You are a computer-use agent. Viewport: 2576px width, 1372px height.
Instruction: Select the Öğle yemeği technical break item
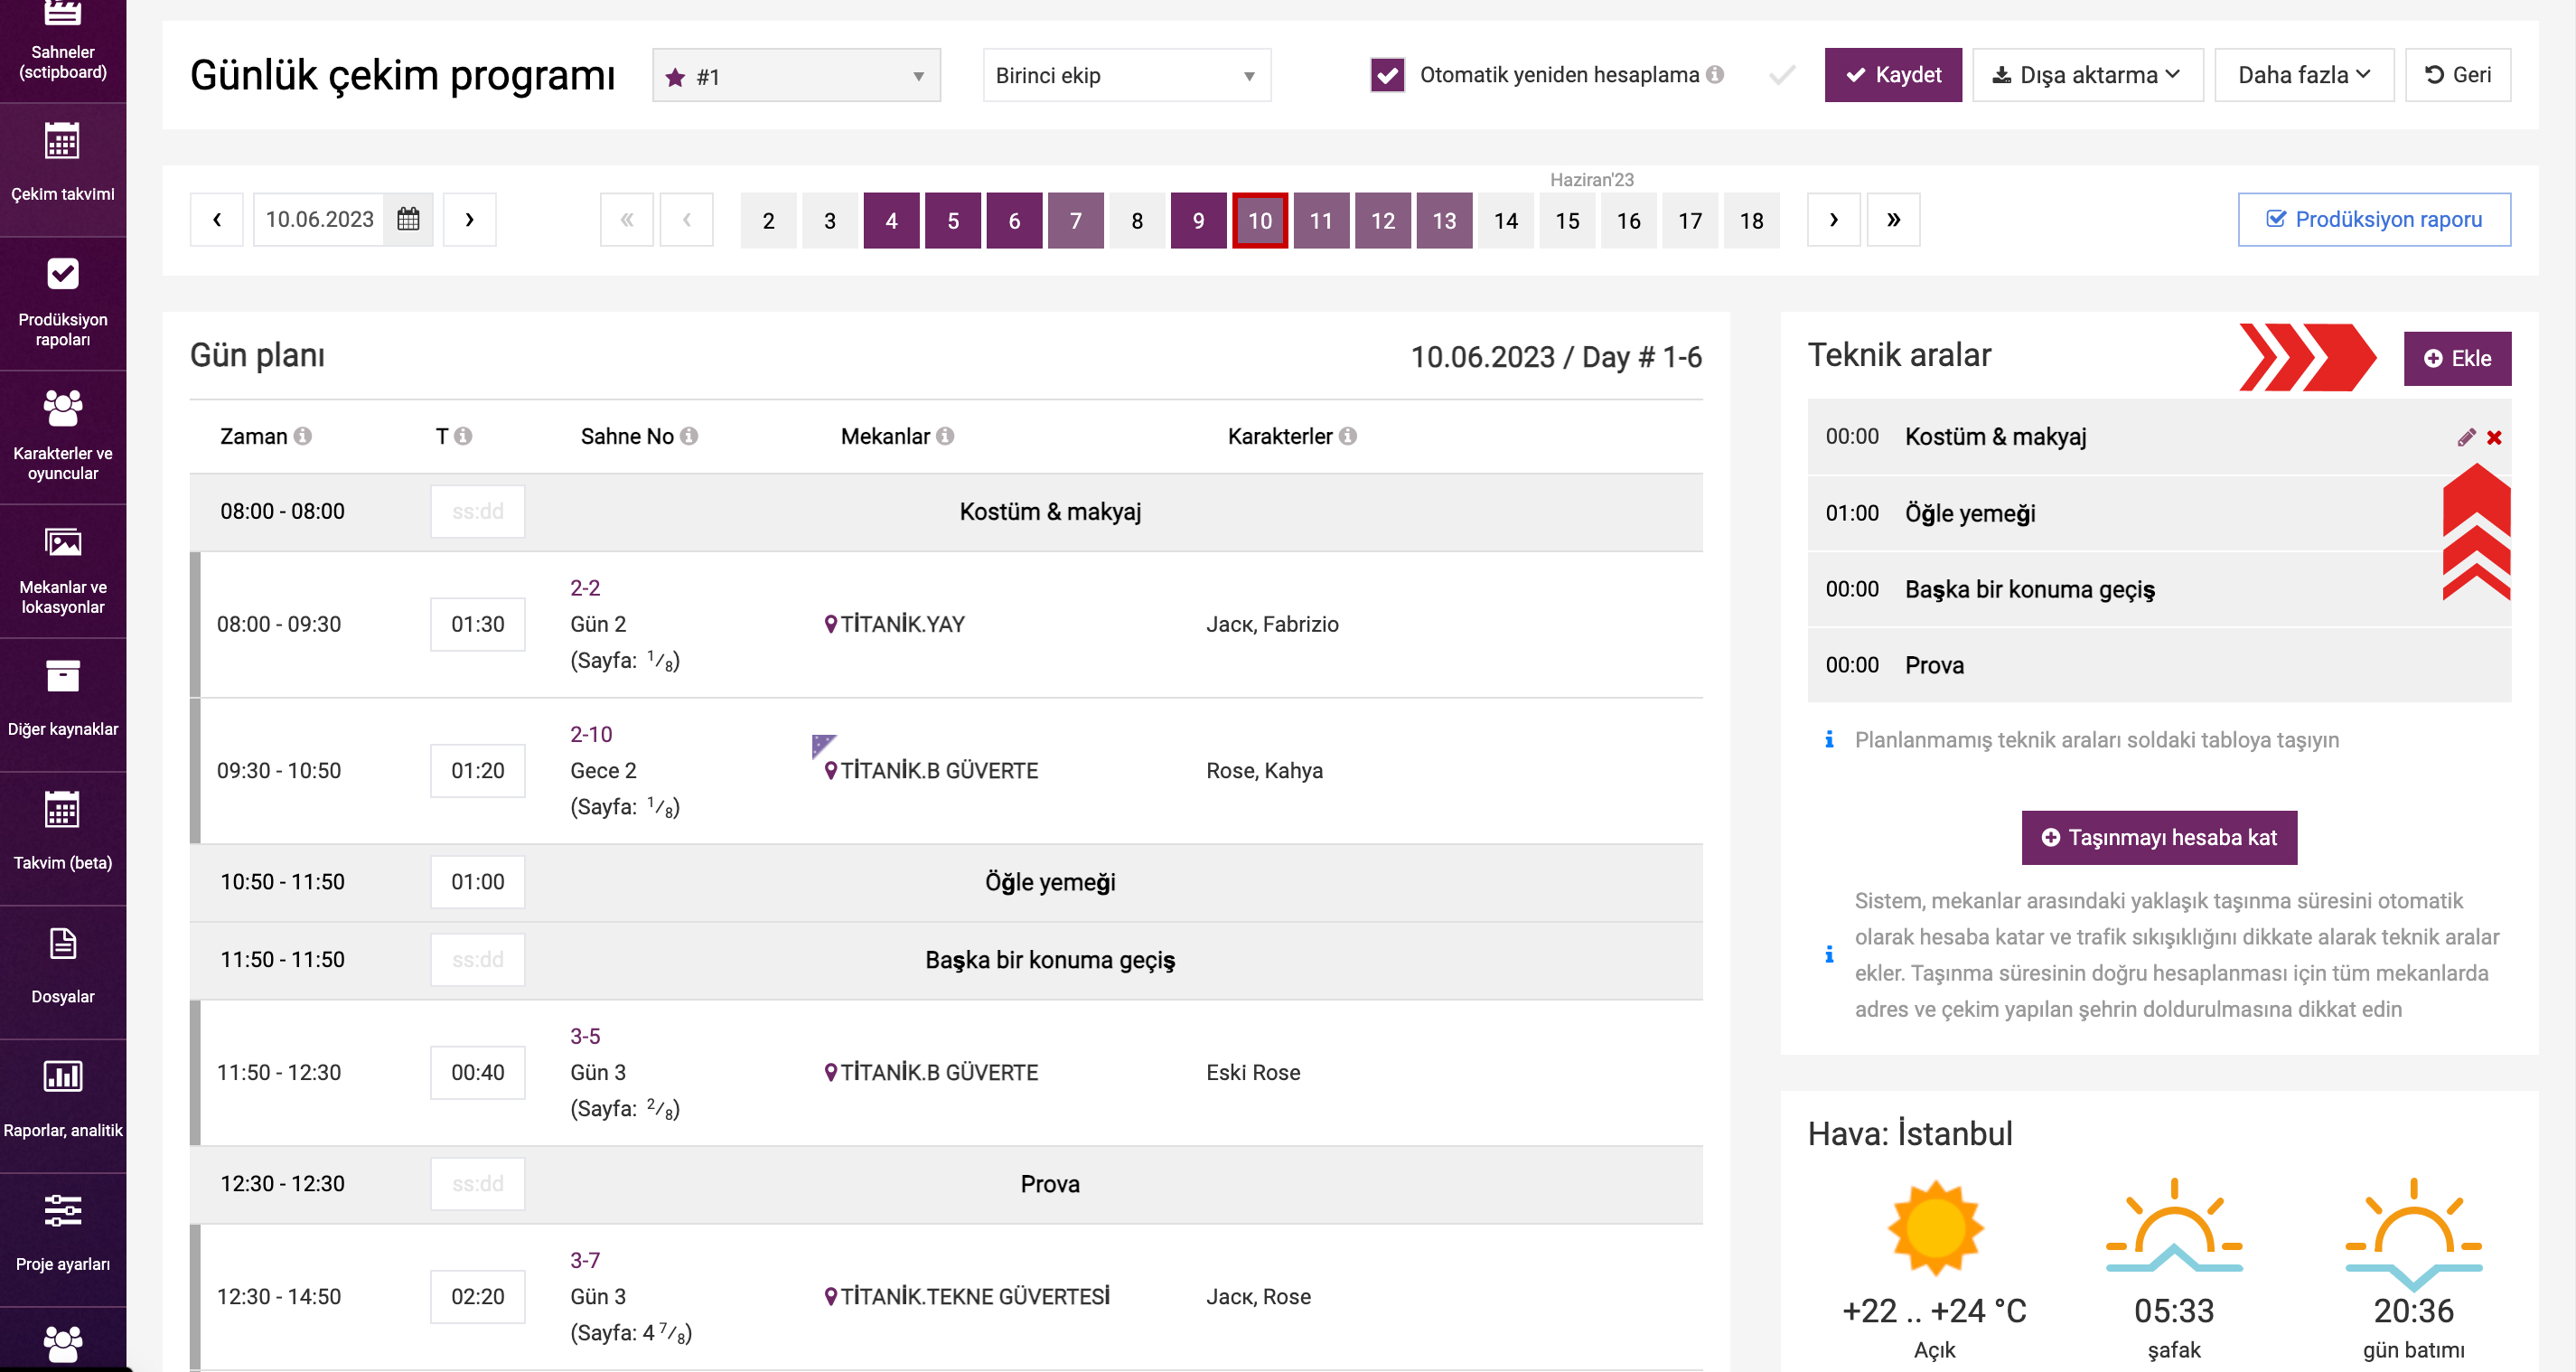(2159, 513)
